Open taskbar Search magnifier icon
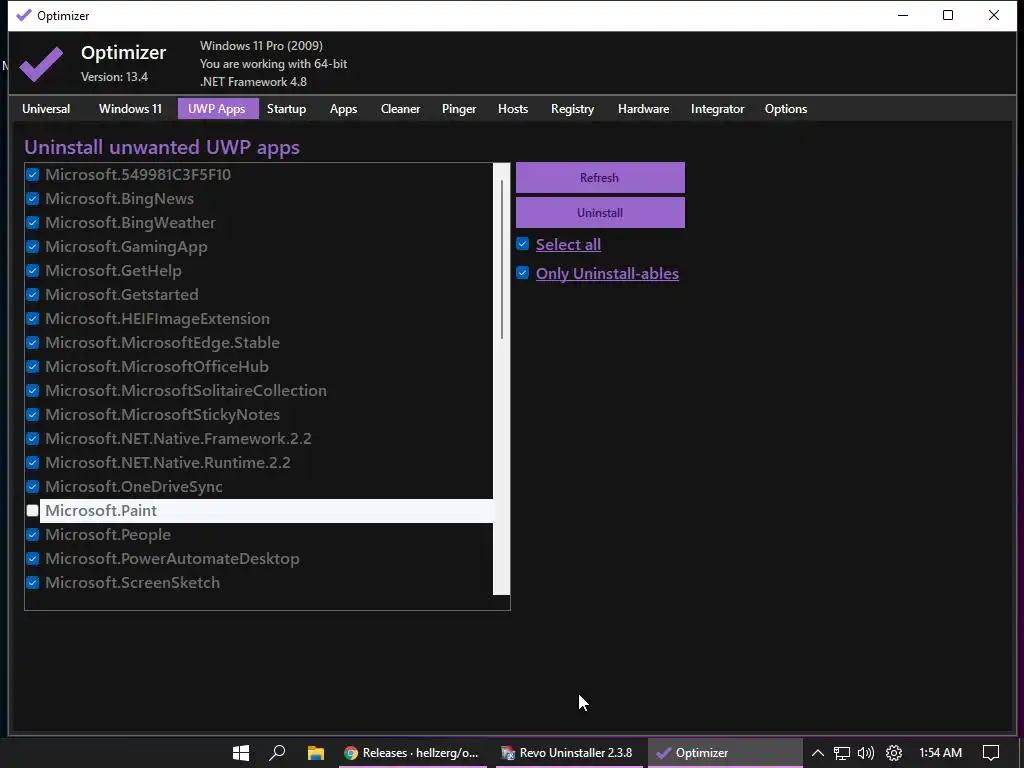 point(277,752)
